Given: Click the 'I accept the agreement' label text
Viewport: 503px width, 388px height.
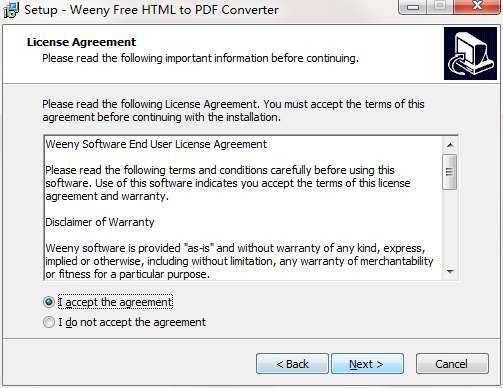Looking at the screenshot, I should click(115, 302).
